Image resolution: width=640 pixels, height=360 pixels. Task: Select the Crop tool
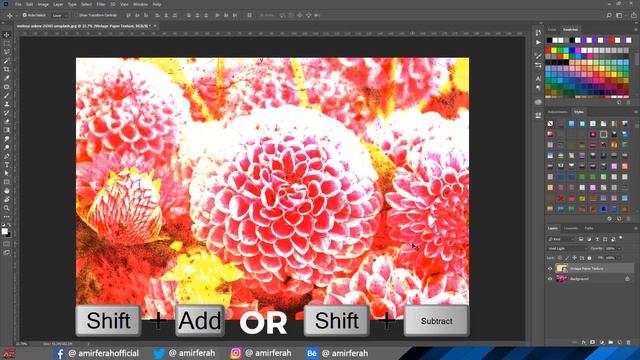[x=7, y=69]
